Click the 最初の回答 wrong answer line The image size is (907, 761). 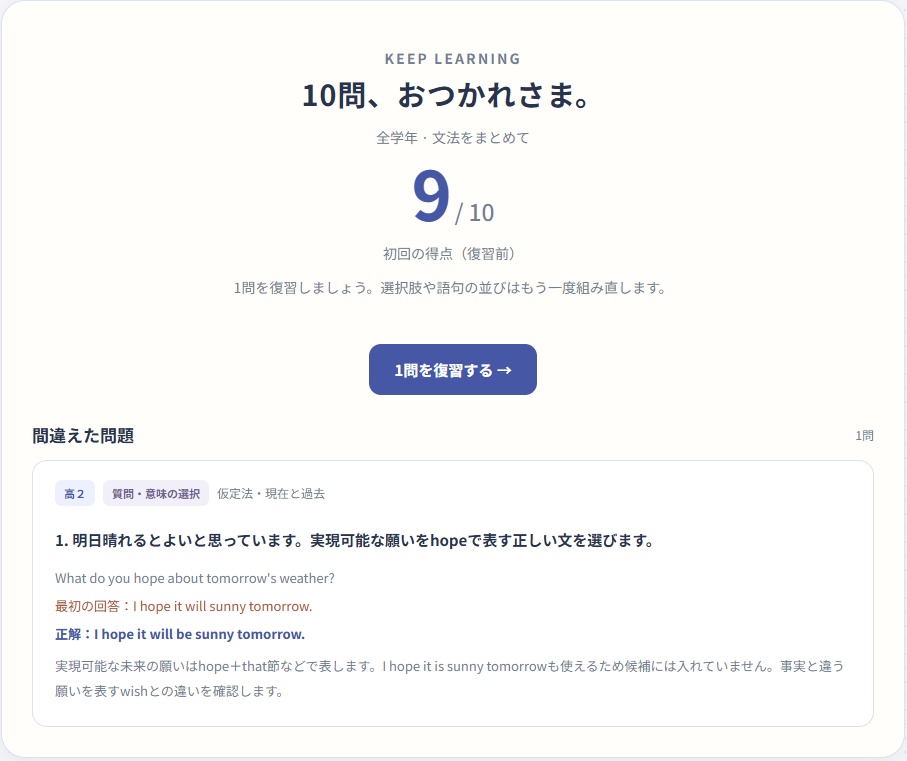(183, 606)
